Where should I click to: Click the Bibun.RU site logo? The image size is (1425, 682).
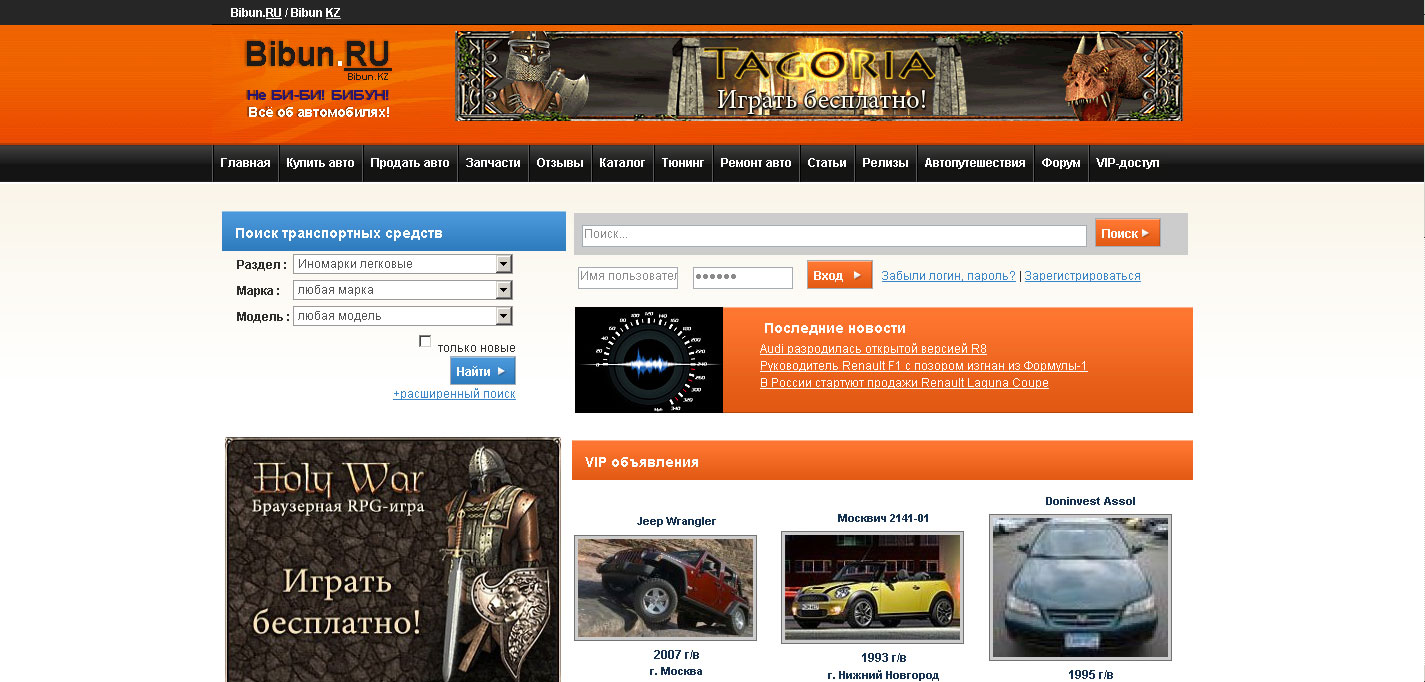pos(318,54)
